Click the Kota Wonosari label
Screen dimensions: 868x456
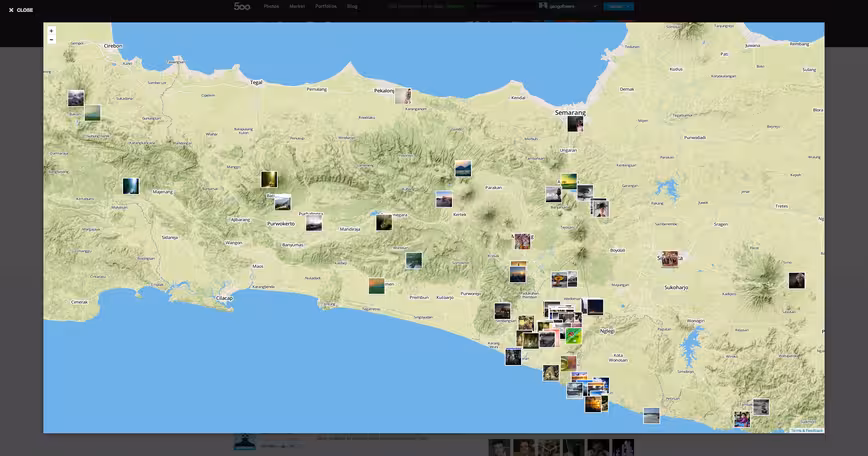pos(618,358)
